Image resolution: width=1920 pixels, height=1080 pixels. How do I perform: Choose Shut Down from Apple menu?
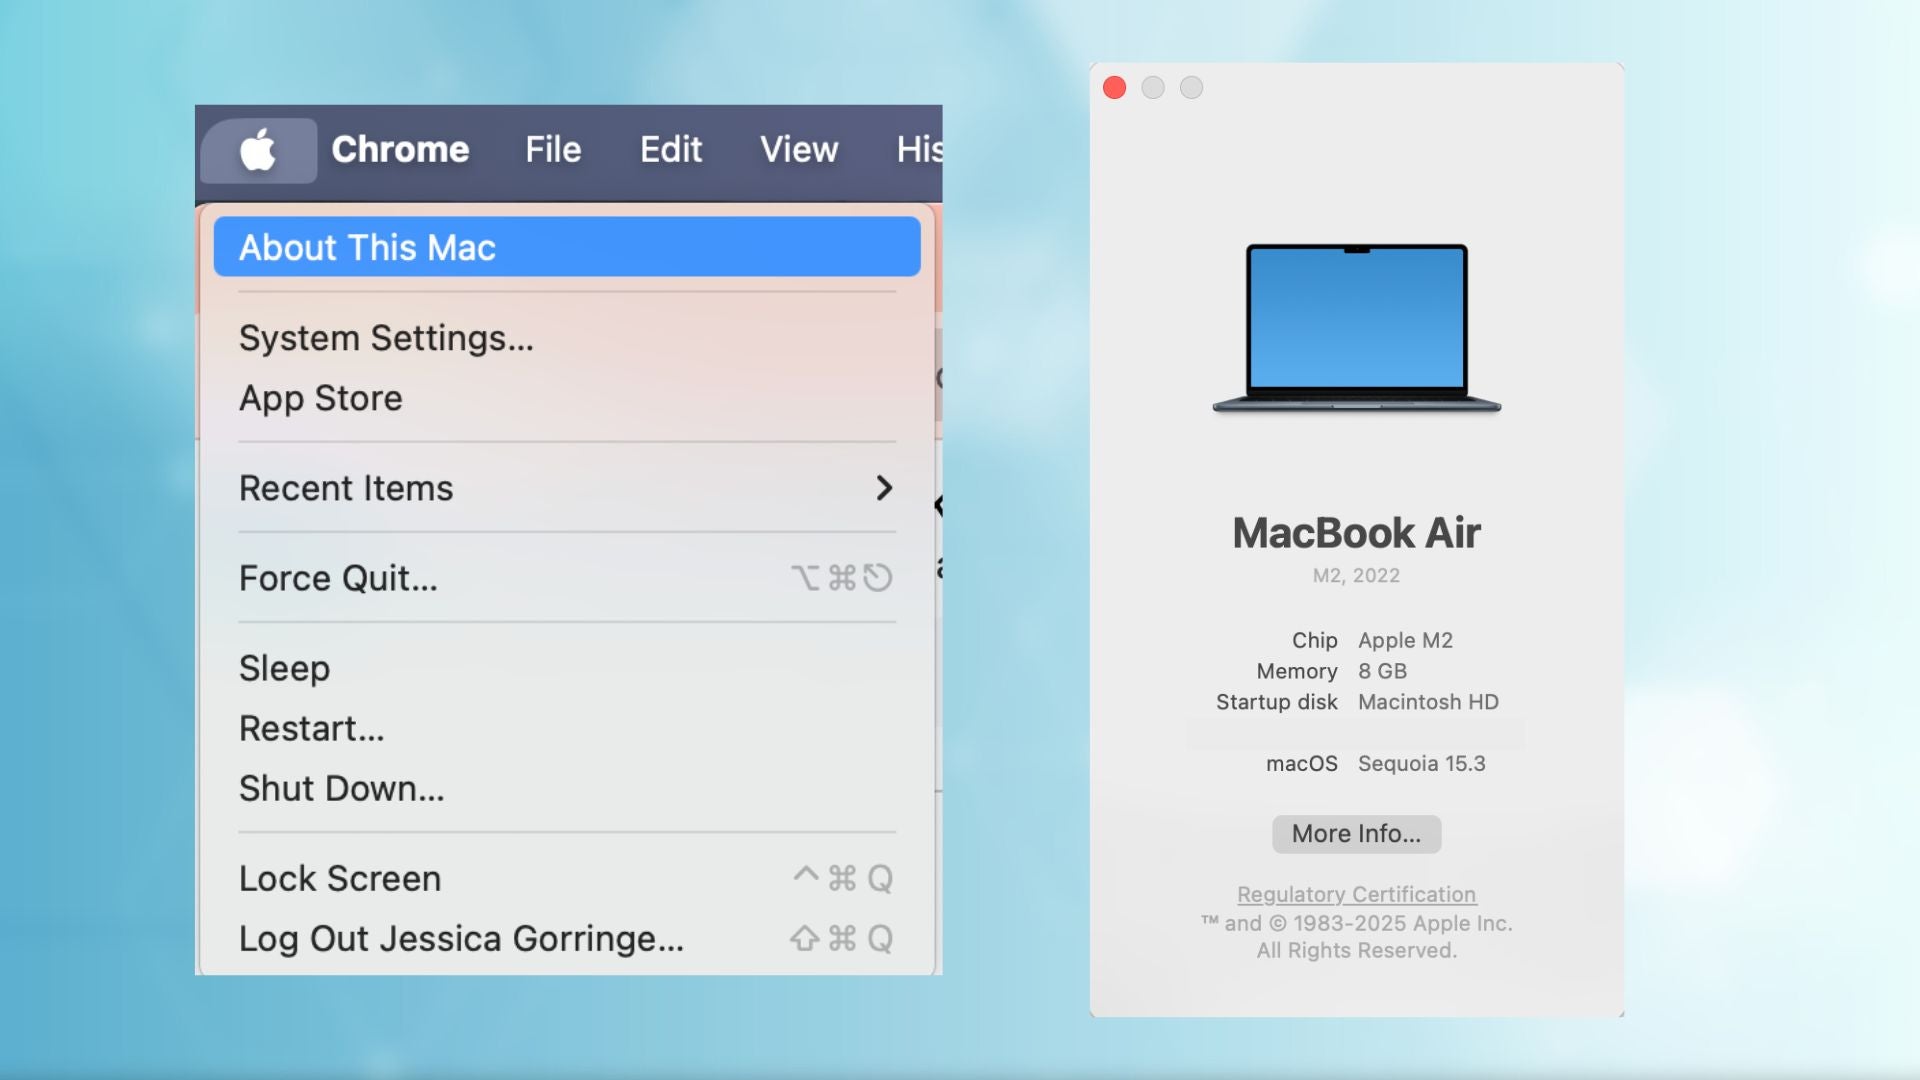(x=567, y=788)
